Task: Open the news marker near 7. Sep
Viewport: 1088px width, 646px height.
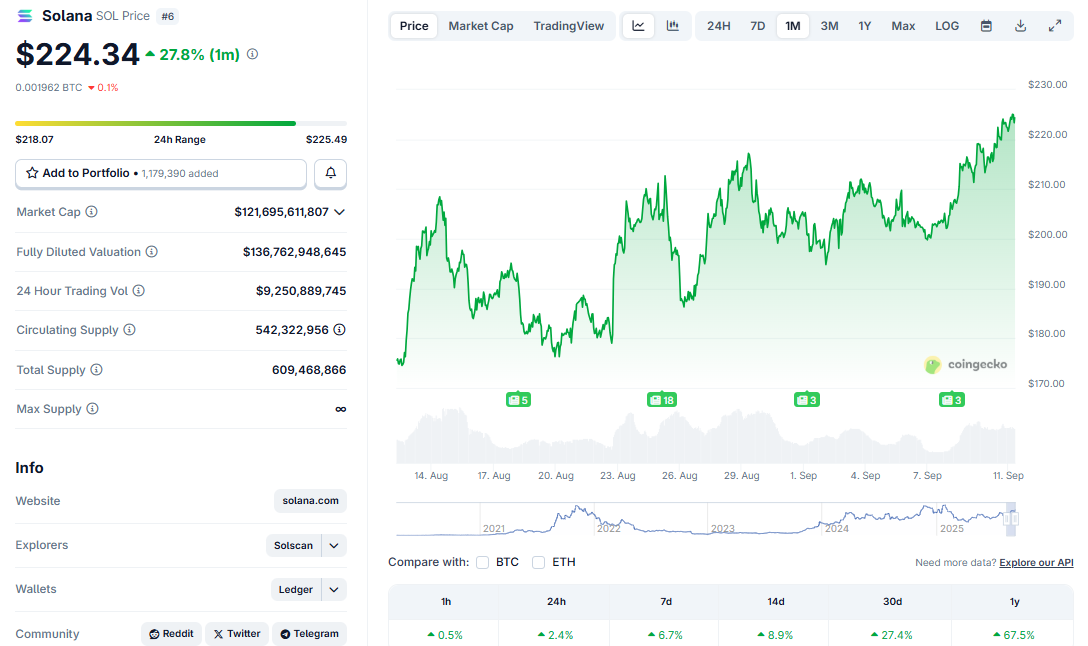Action: 952,400
